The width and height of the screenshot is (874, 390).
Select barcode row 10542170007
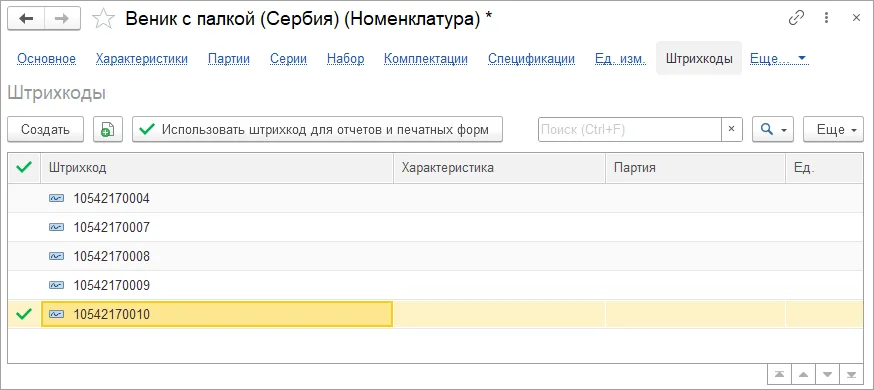[435, 227]
